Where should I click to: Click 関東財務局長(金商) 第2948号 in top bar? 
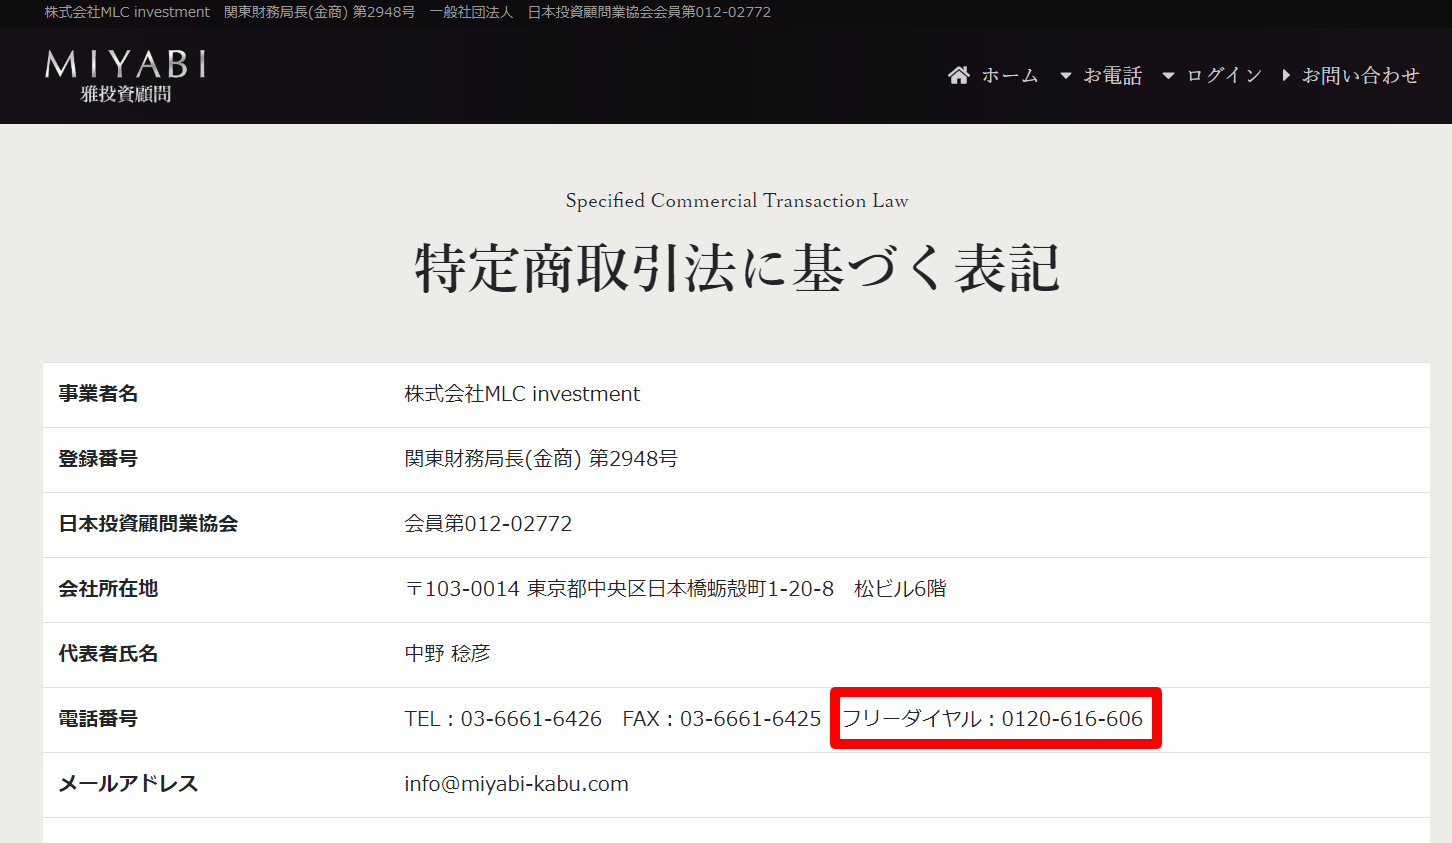tap(319, 12)
